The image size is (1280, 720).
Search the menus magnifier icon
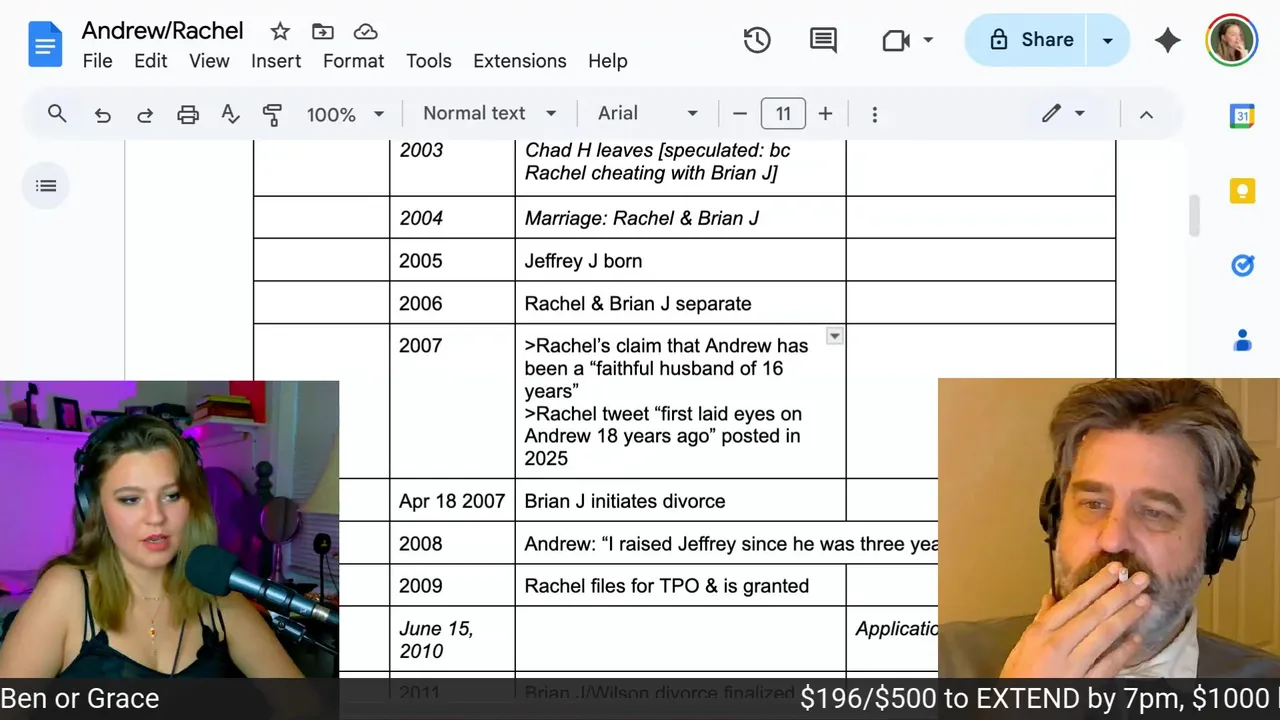pyautogui.click(x=57, y=114)
